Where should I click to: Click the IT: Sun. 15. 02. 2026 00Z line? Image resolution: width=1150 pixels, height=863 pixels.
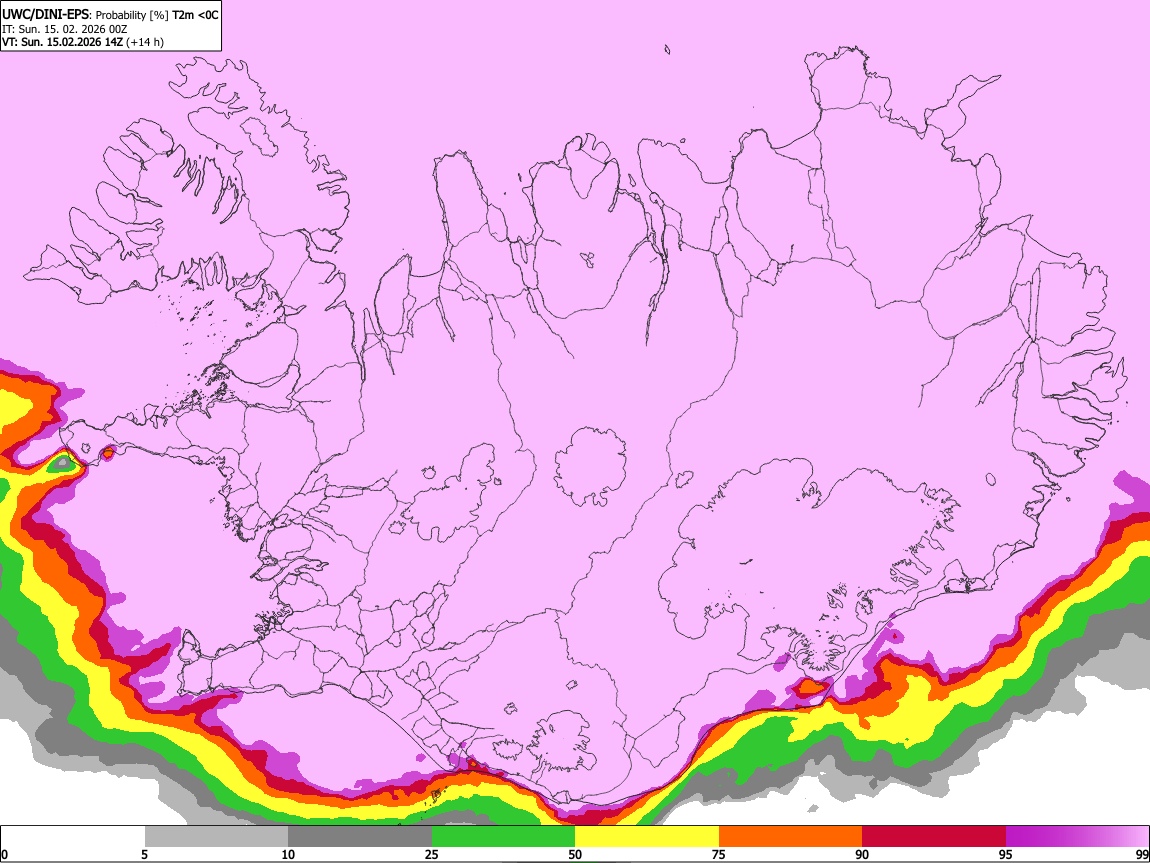click(x=65, y=29)
